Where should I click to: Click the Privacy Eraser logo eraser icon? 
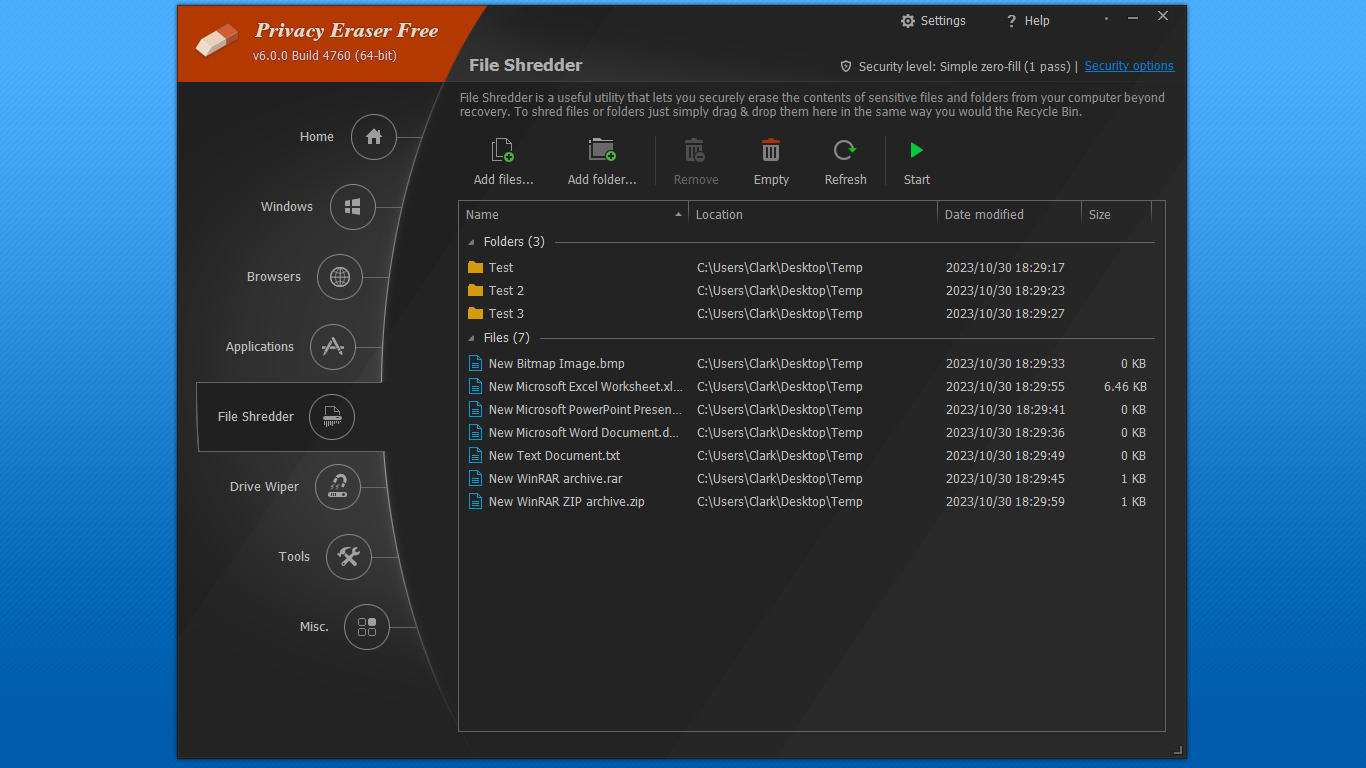tap(217, 40)
